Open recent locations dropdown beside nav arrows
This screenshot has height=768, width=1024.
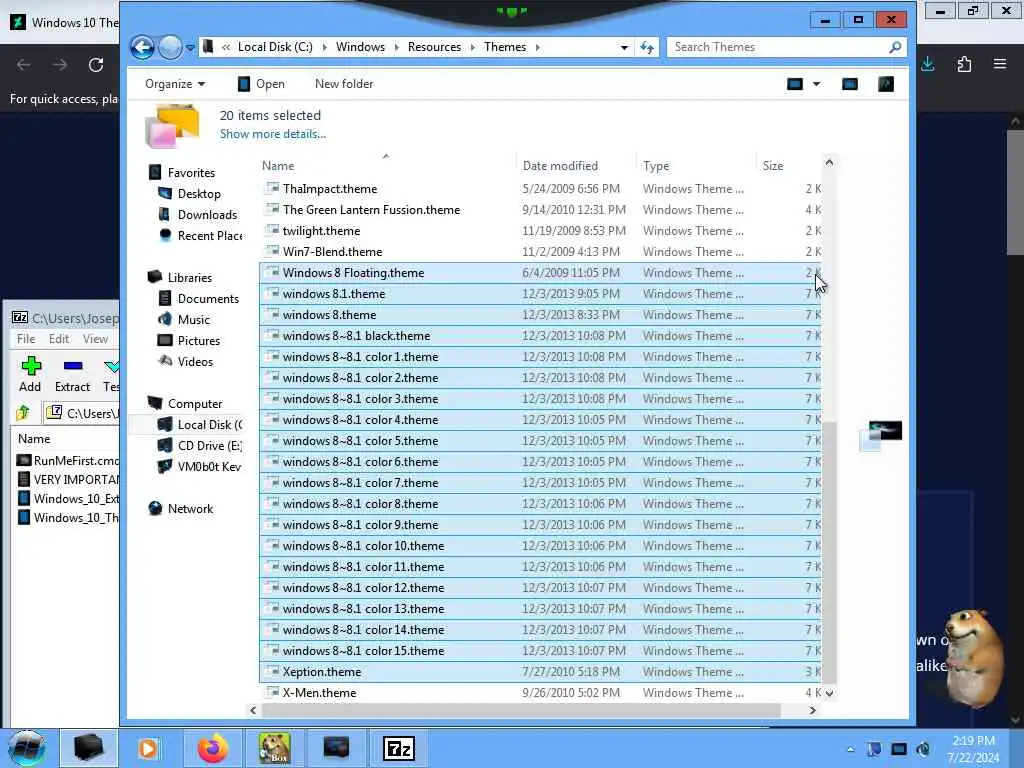190,48
